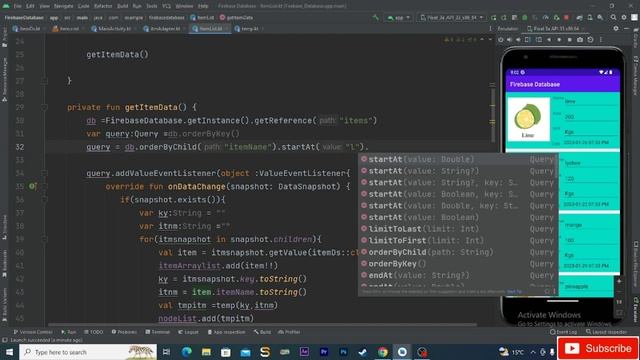Select orderByChild(path: String) suggestion
This screenshot has height=360, width=640.
tap(458, 252)
